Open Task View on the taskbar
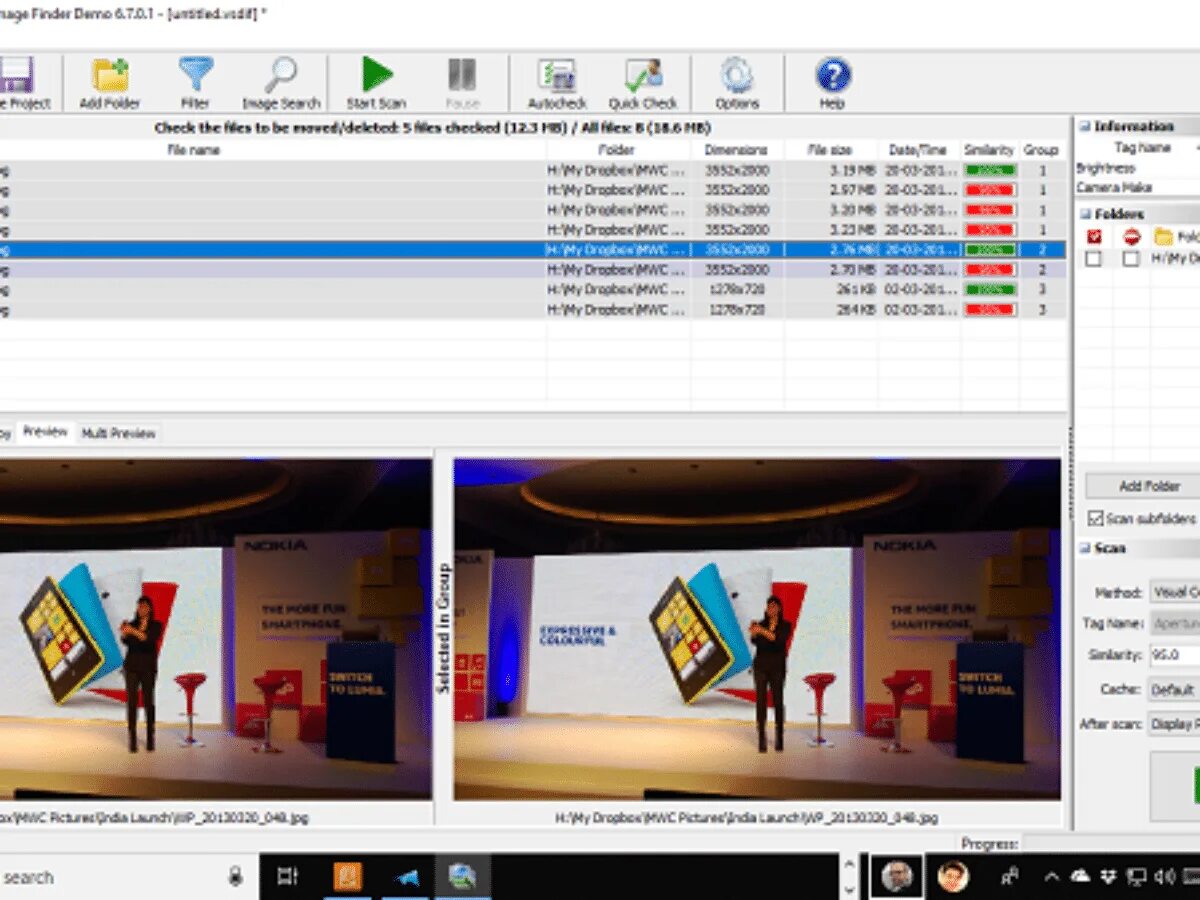 coord(287,877)
